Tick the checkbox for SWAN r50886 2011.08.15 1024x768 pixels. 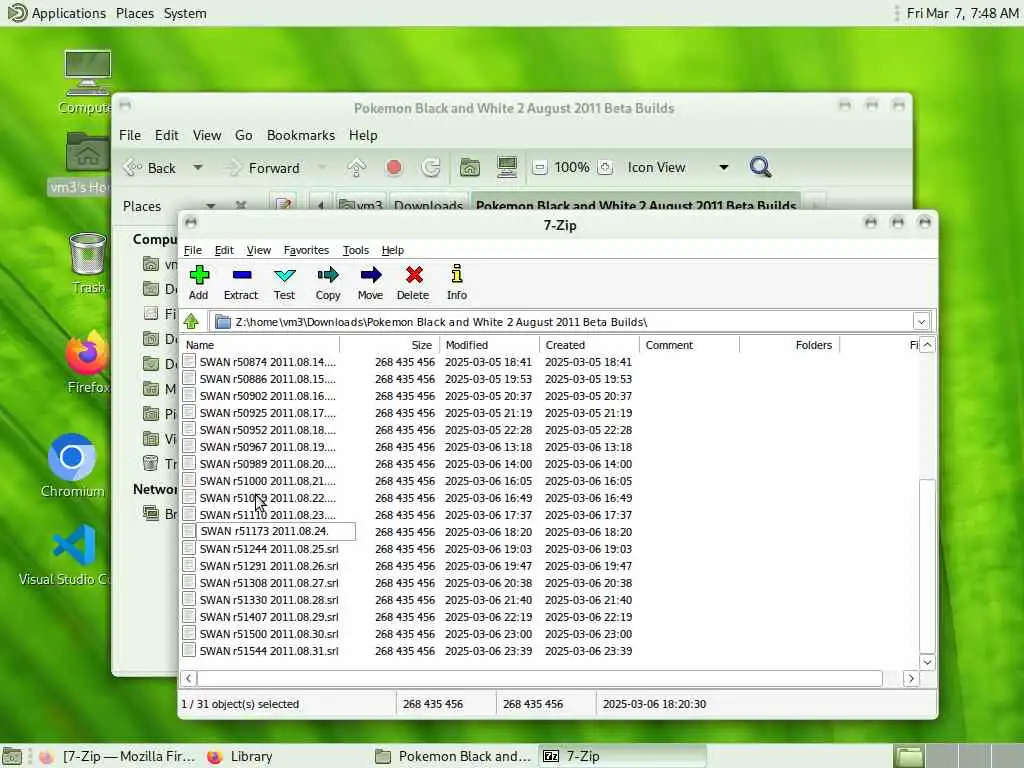click(189, 378)
